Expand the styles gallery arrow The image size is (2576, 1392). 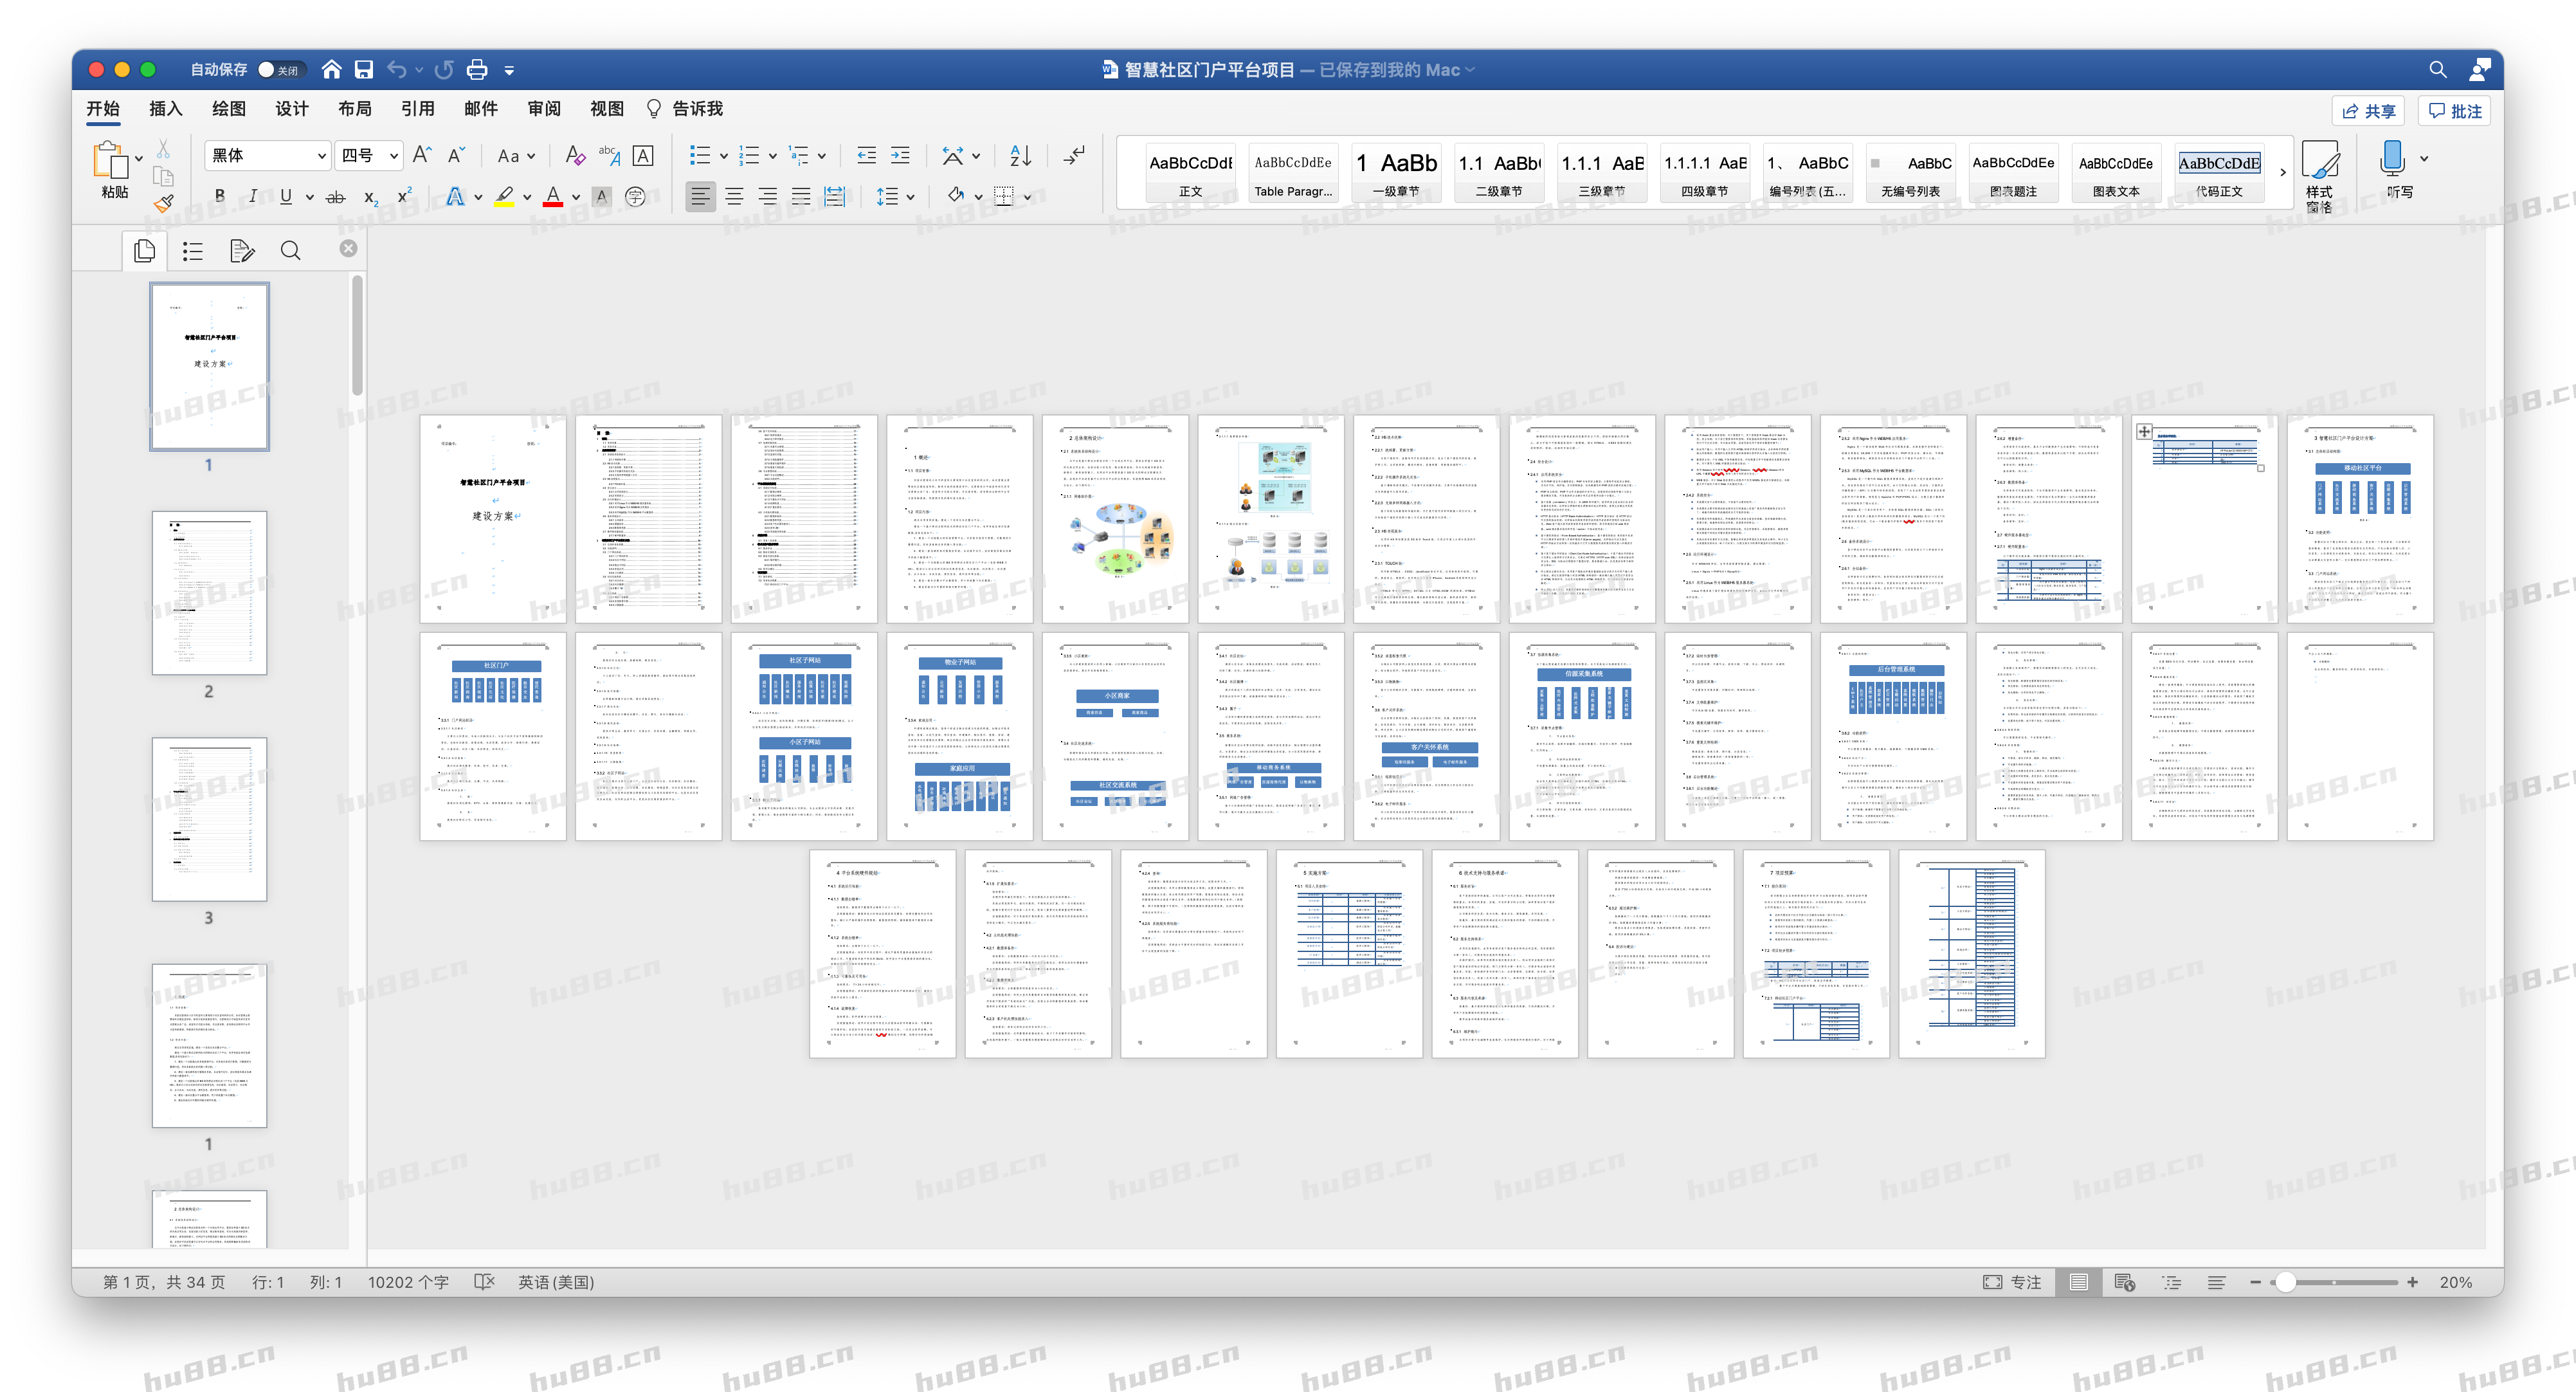[x=2282, y=173]
